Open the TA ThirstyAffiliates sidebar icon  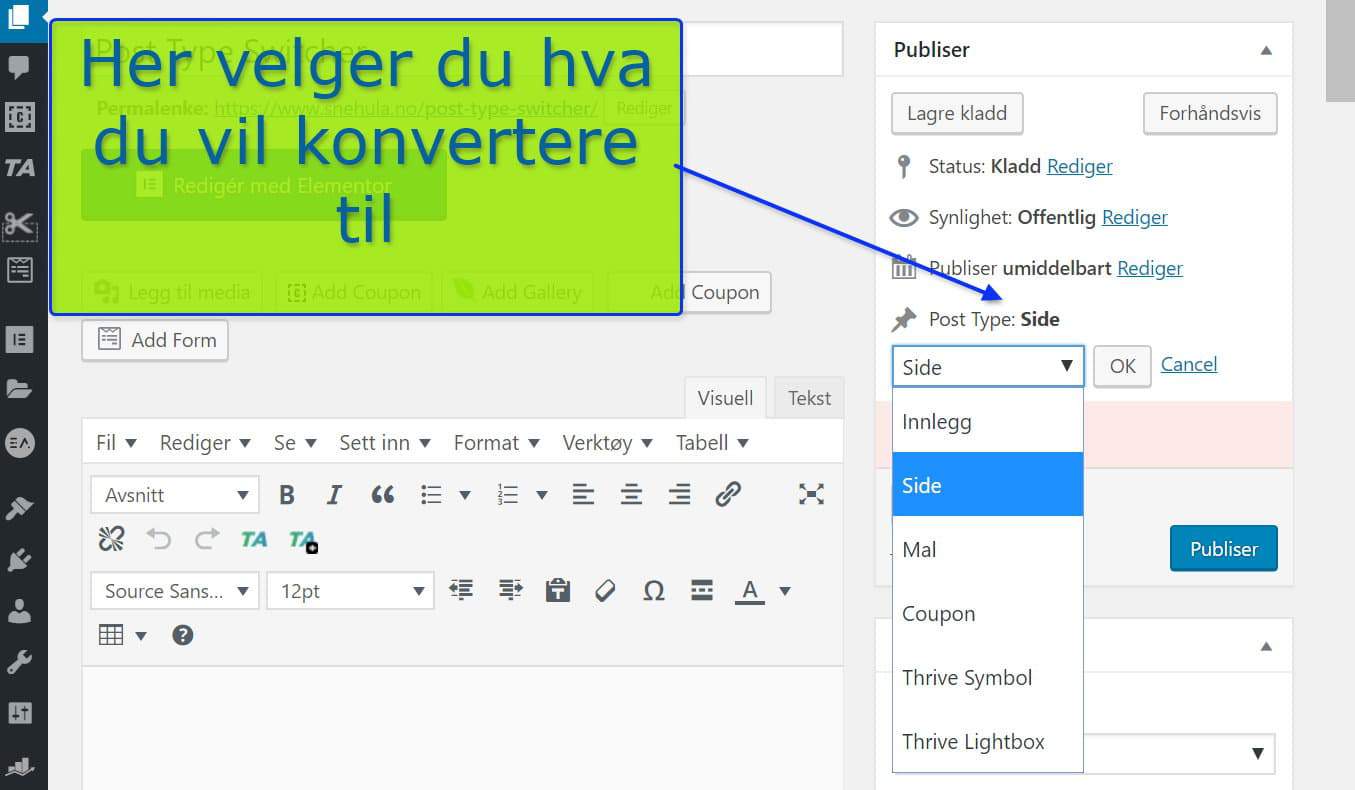tap(19, 168)
